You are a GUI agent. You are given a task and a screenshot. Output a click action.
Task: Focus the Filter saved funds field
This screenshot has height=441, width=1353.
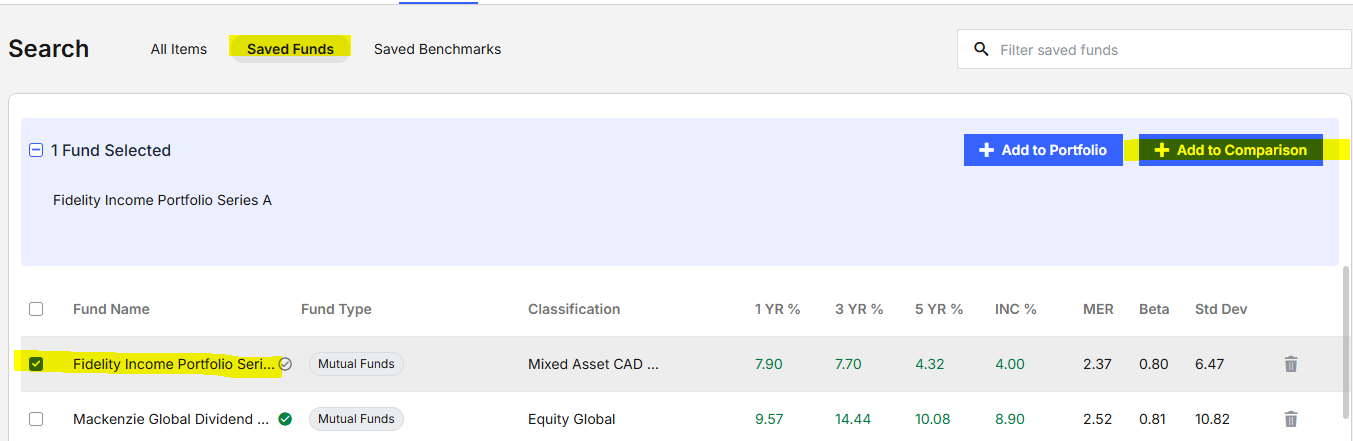[1154, 49]
